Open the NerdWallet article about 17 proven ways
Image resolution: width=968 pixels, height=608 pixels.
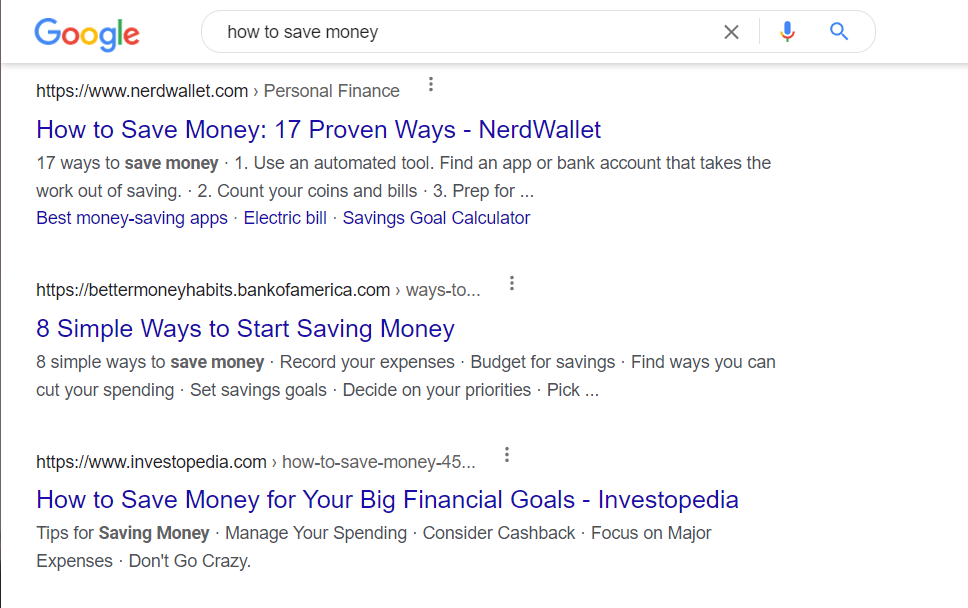[x=317, y=129]
